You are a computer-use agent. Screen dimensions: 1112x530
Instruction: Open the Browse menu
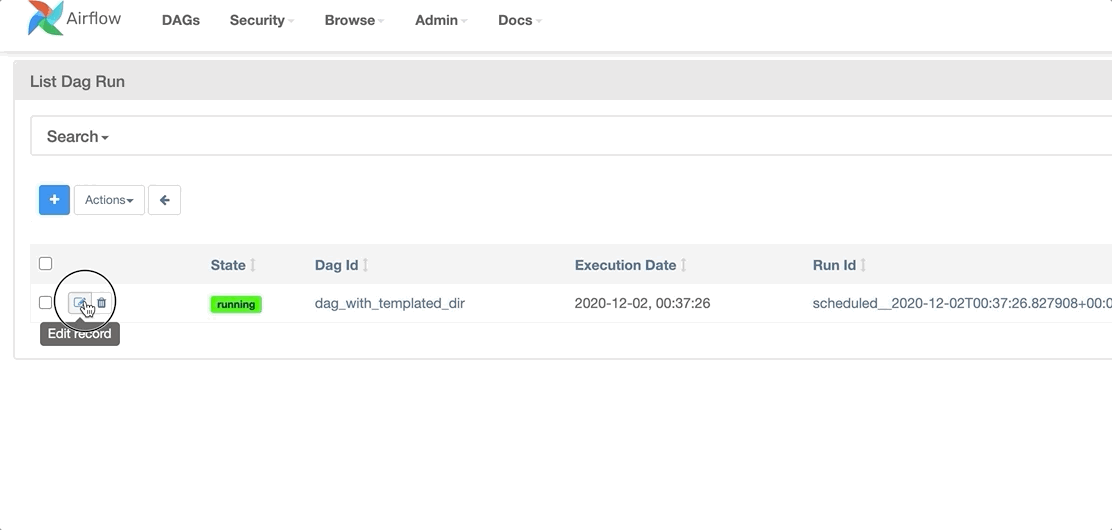pos(354,21)
